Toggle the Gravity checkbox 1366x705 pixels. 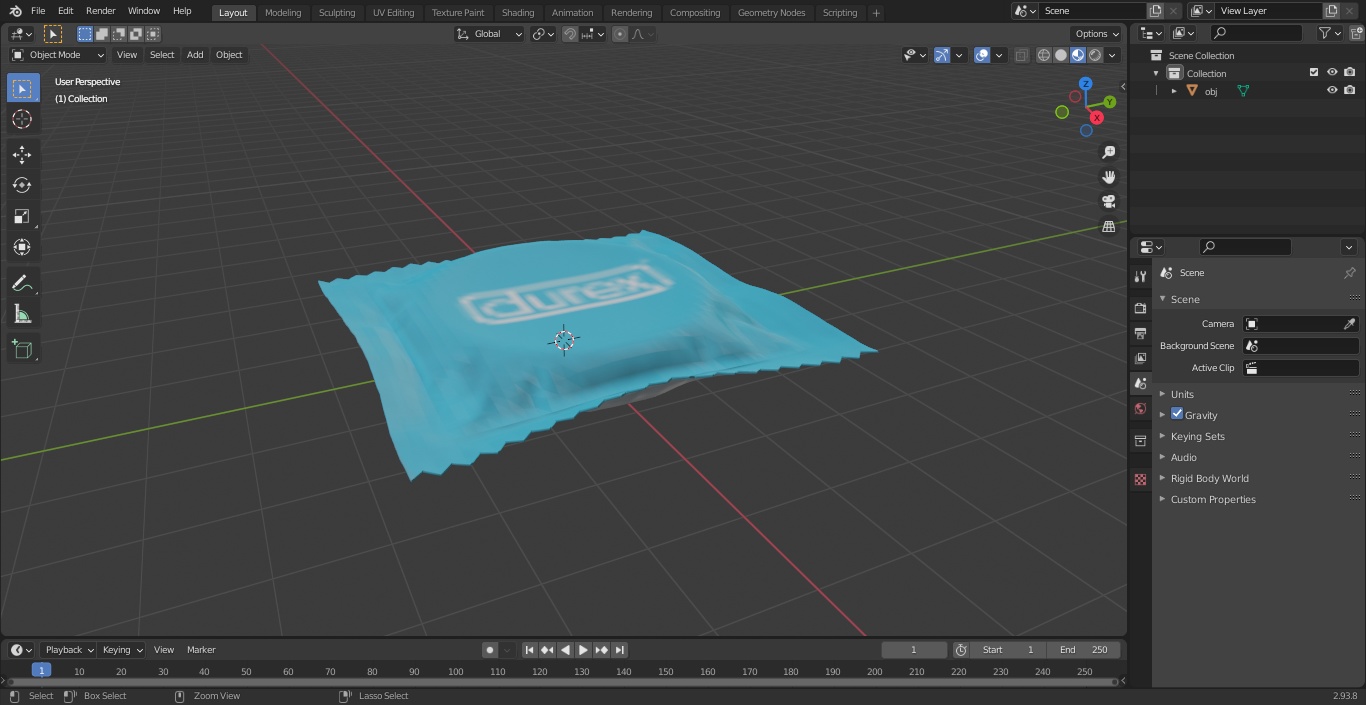pos(1177,414)
